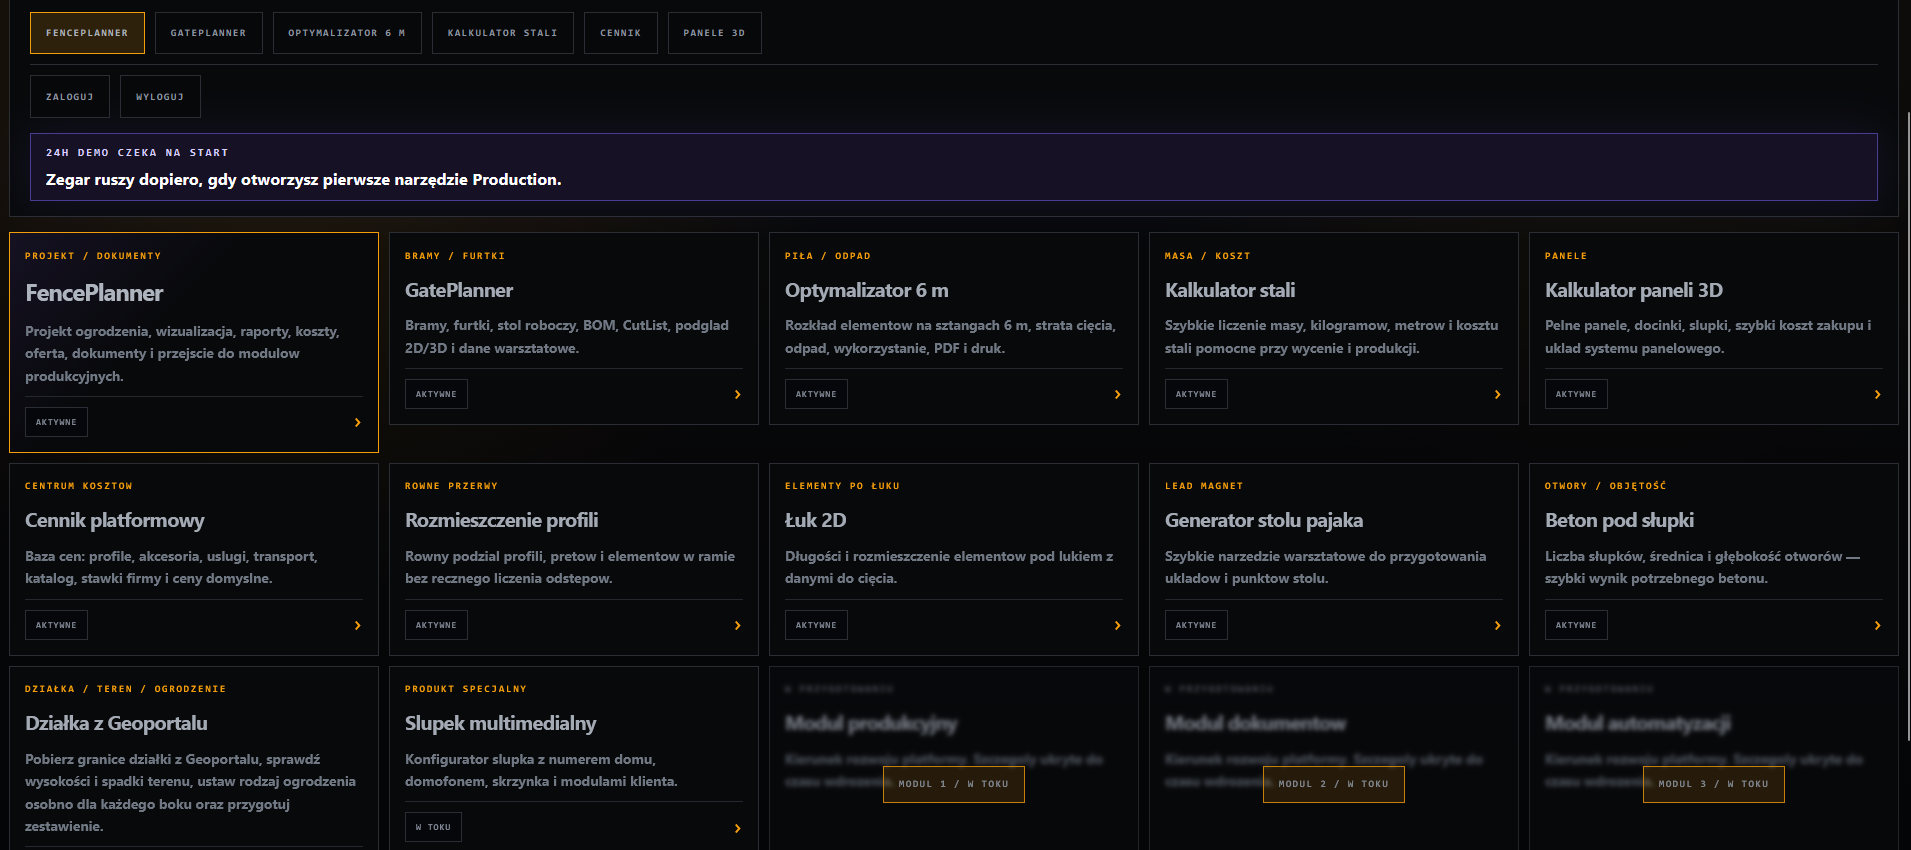The image size is (1911, 850).
Task: Click the W toku badge on Slupek multimedialny
Action: 433,827
